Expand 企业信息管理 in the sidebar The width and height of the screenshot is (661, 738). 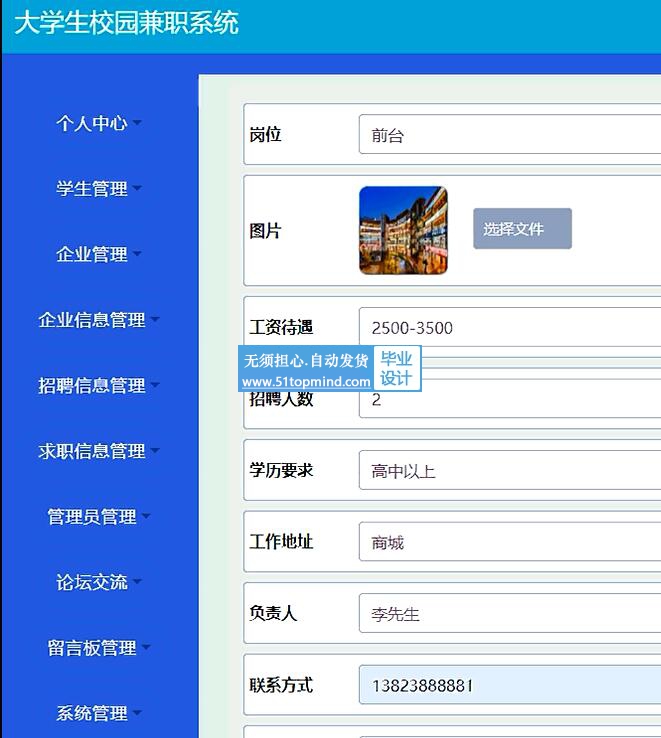99,320
